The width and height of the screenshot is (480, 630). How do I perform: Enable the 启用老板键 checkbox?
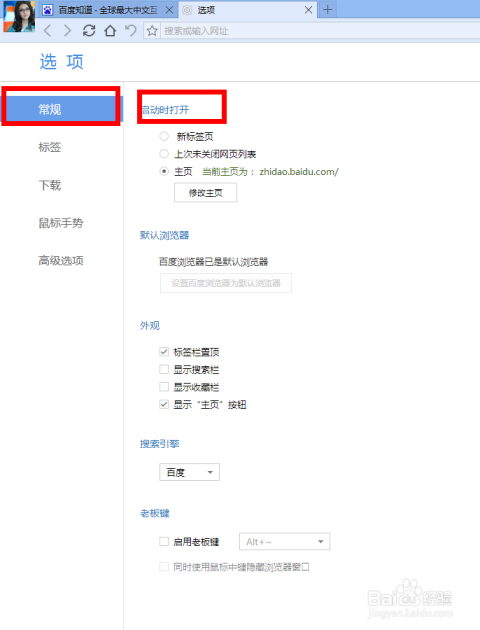click(x=164, y=542)
